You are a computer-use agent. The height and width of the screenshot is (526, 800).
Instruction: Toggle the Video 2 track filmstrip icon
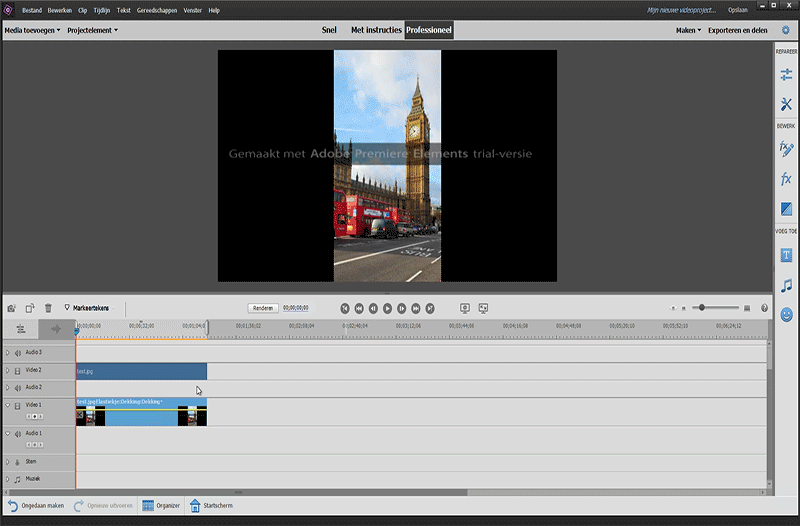(x=18, y=371)
